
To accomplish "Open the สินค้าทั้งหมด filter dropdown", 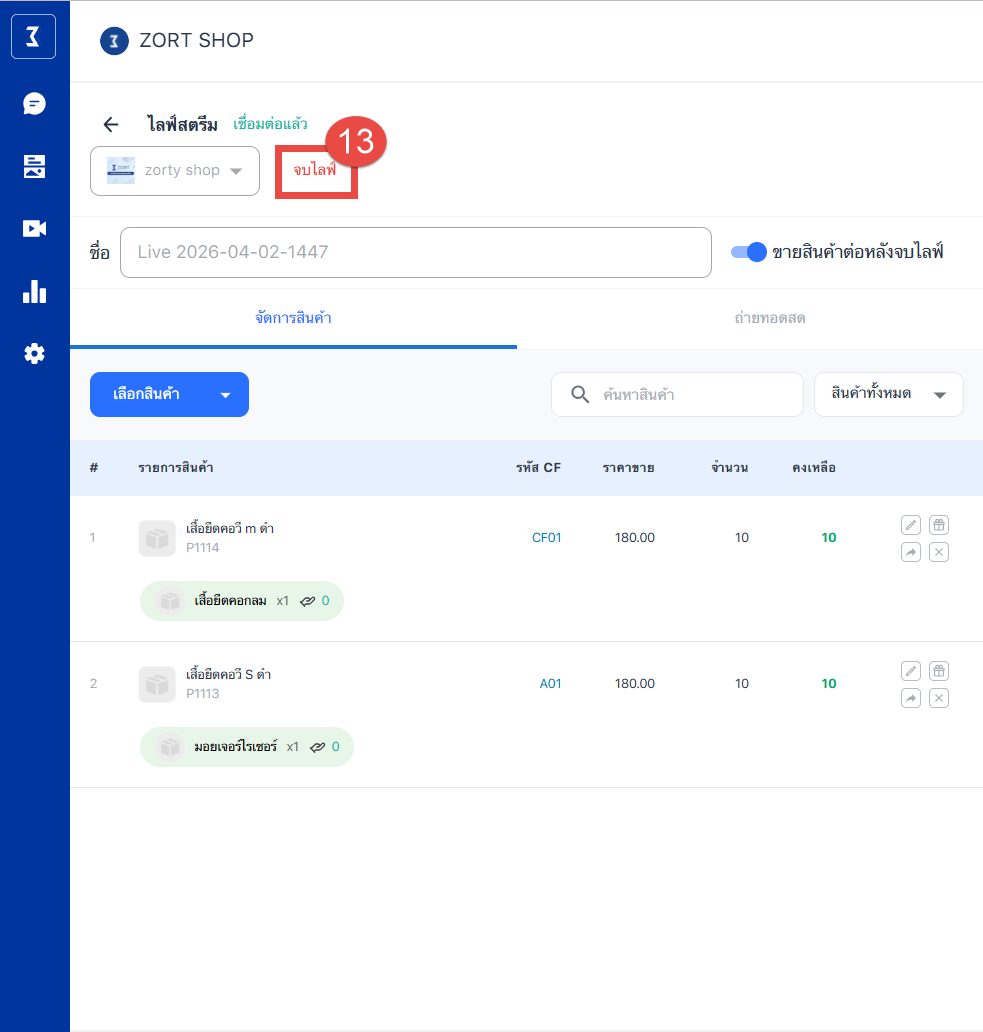I will tap(888, 394).
